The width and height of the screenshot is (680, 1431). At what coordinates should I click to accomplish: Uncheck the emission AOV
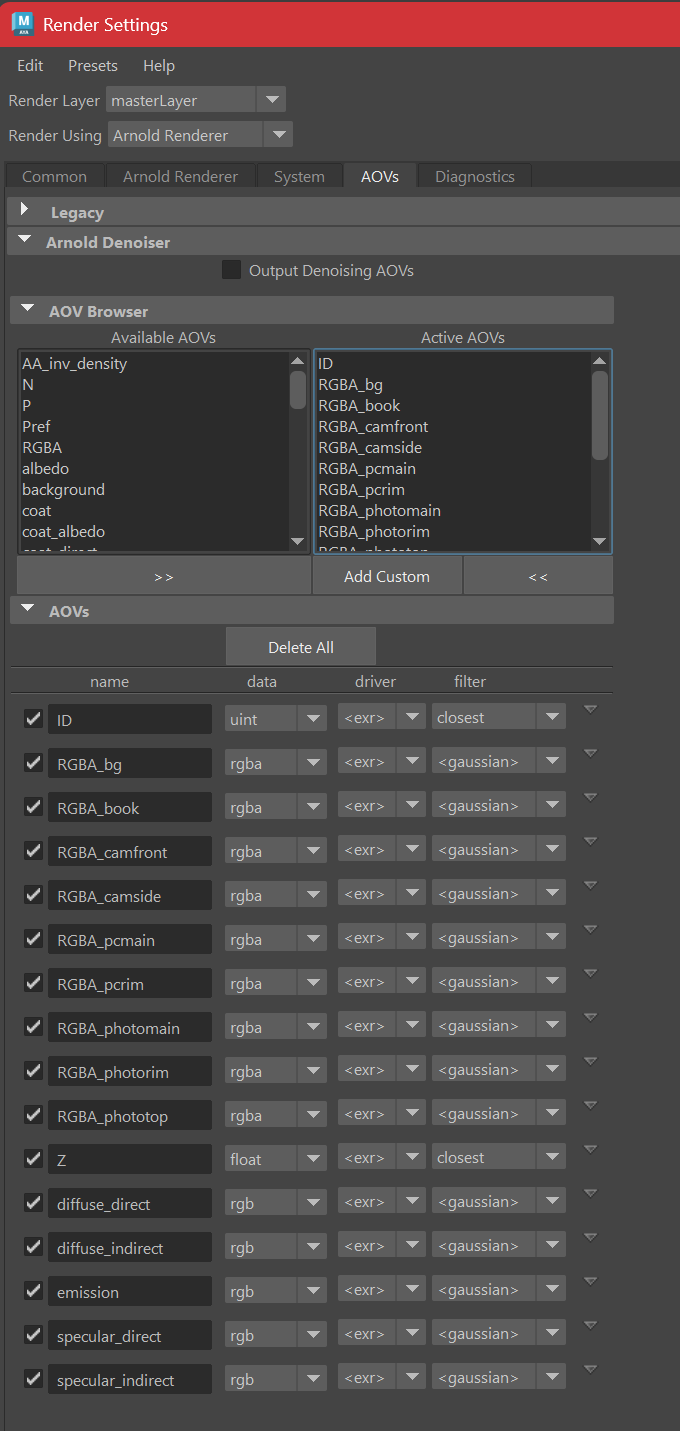pos(33,1290)
